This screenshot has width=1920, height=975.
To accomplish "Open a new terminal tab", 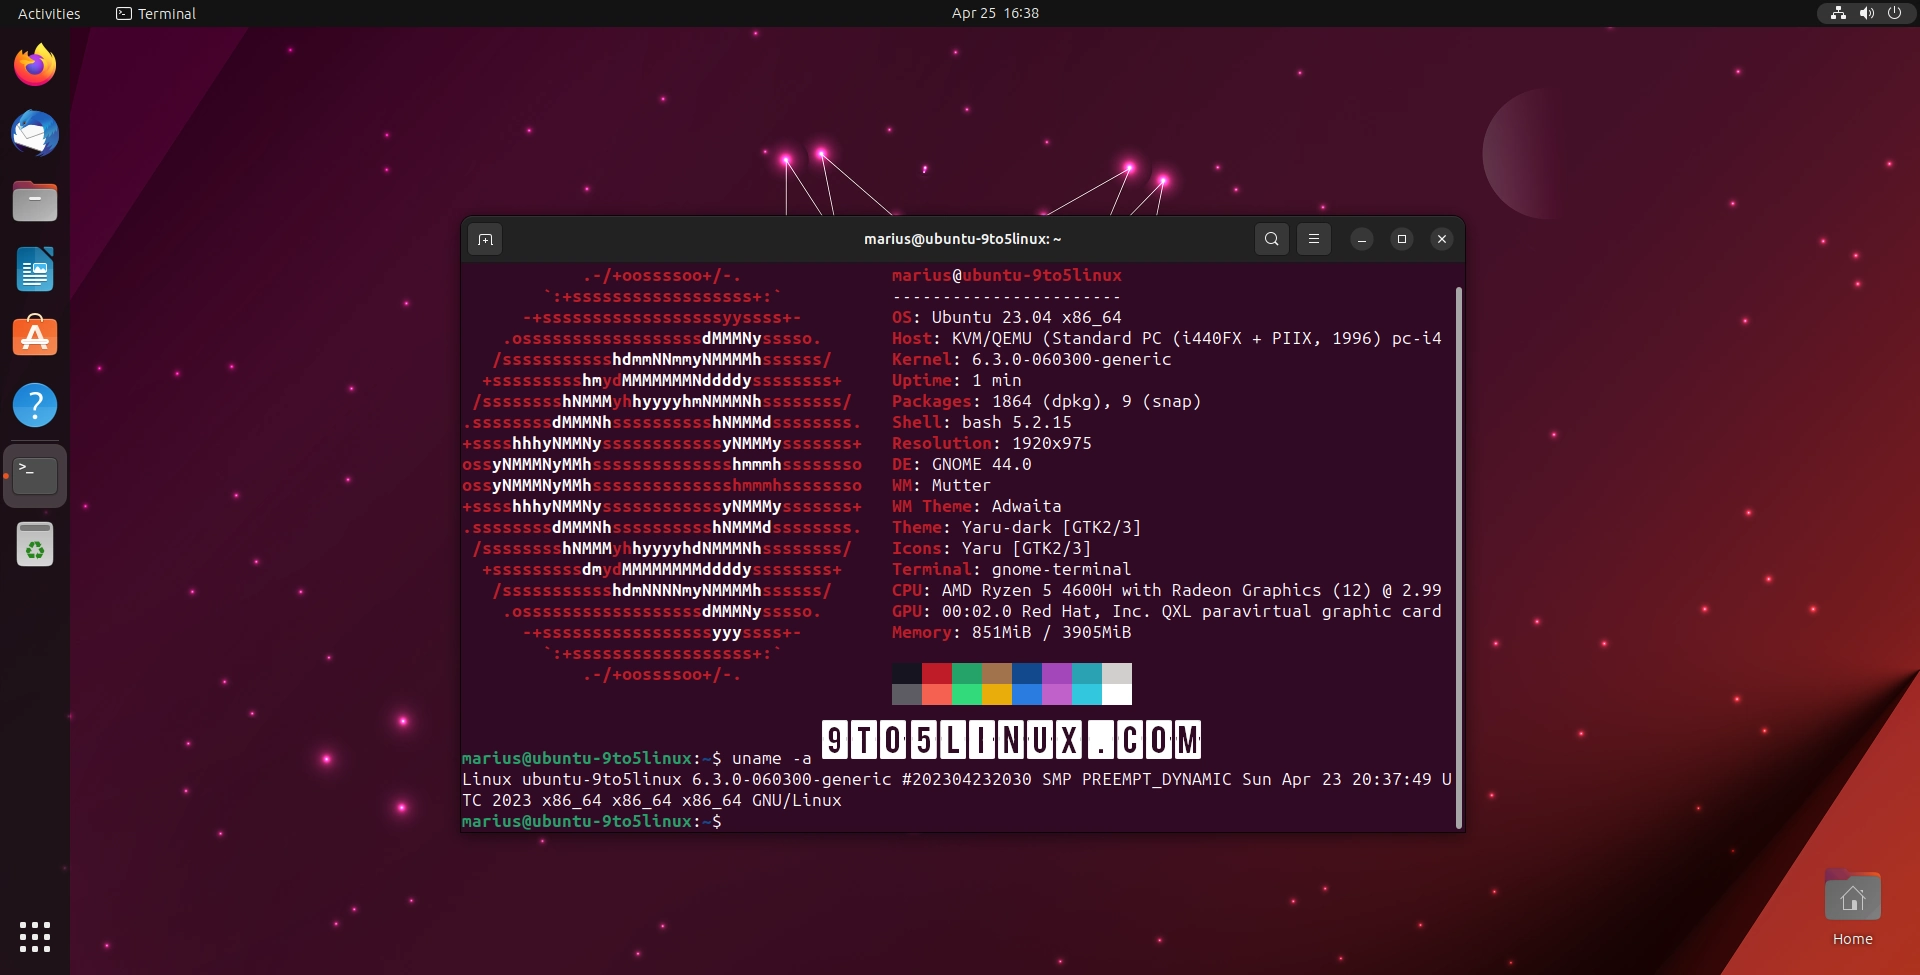I will click(x=484, y=239).
